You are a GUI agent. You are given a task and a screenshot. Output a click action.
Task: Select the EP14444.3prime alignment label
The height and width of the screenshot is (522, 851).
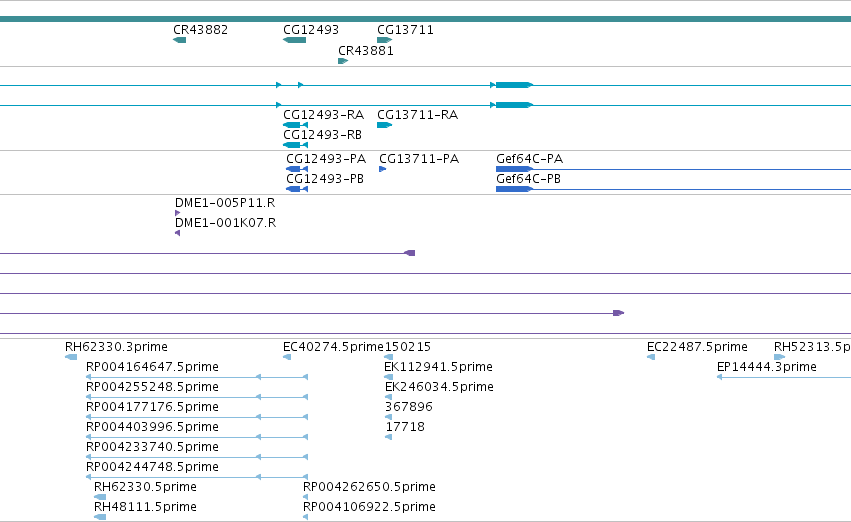pyautogui.click(x=767, y=367)
